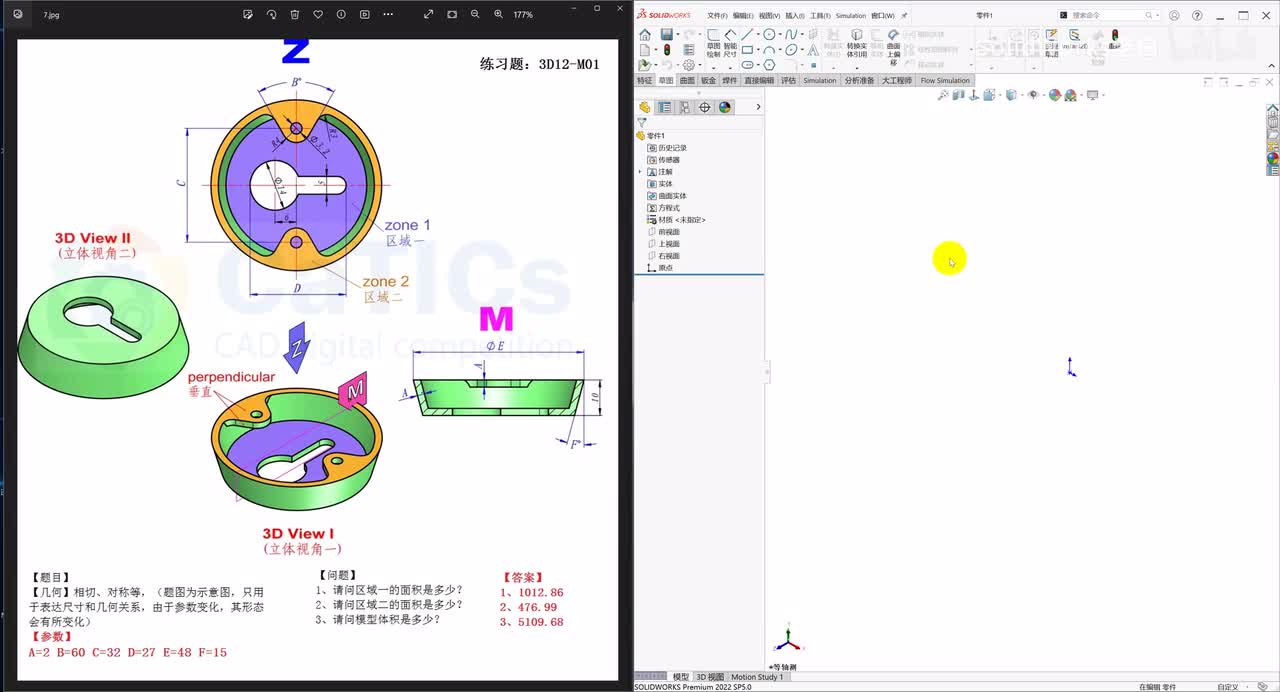This screenshot has width=1280, height=692.
Task: Open the DimXpertManager crosshair tab
Action: [705, 107]
